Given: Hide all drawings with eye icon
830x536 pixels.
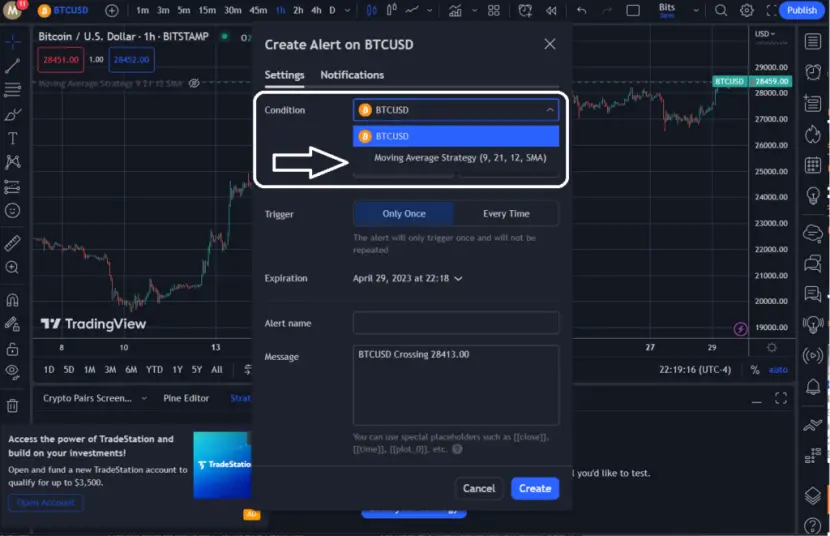Looking at the screenshot, I should (x=12, y=372).
